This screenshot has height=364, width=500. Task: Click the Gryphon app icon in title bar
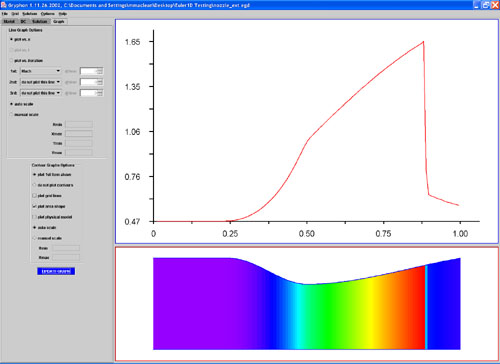(x=4, y=5)
